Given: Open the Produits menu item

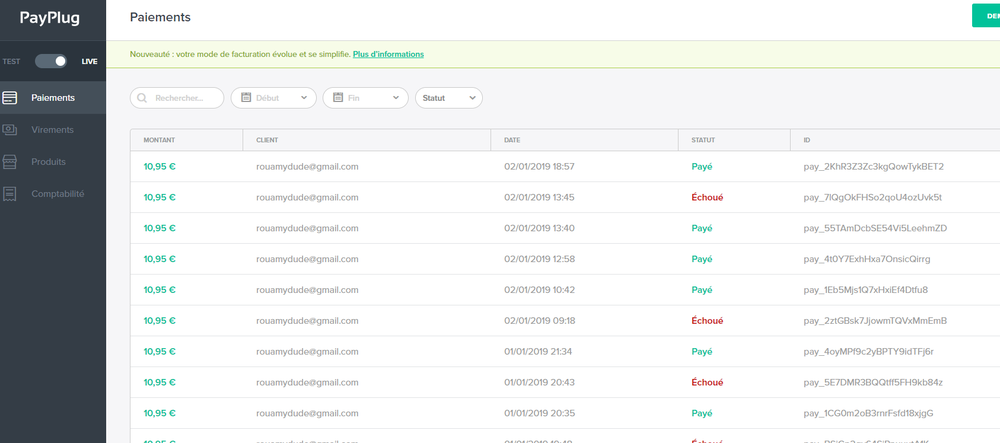Looking at the screenshot, I should [x=53, y=161].
